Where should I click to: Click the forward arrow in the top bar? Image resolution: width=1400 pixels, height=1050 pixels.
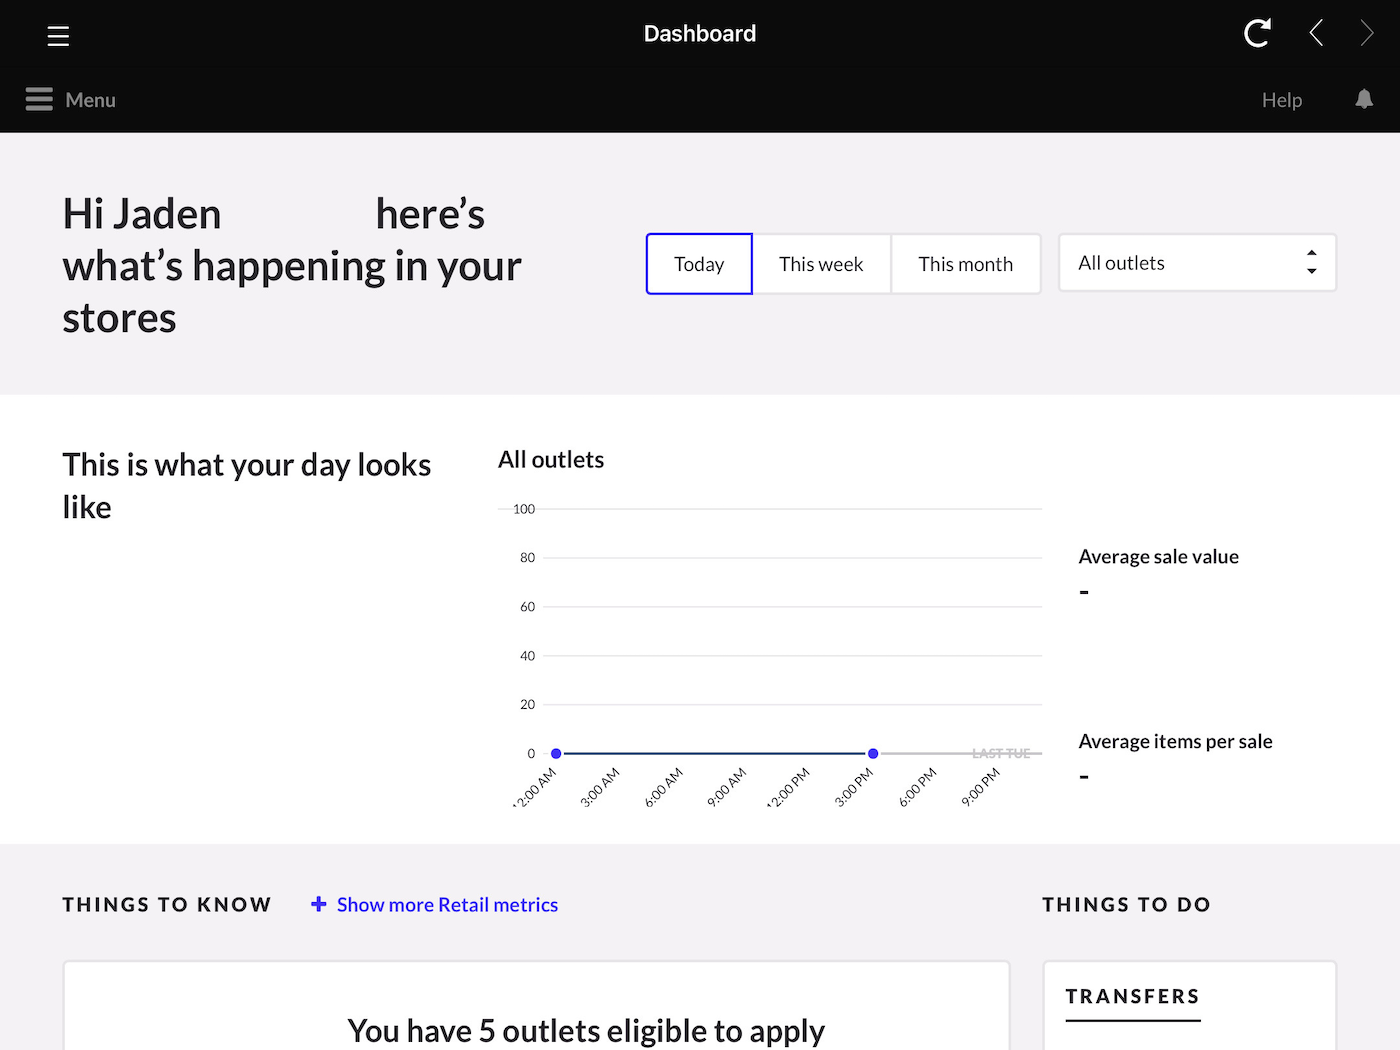click(x=1367, y=33)
